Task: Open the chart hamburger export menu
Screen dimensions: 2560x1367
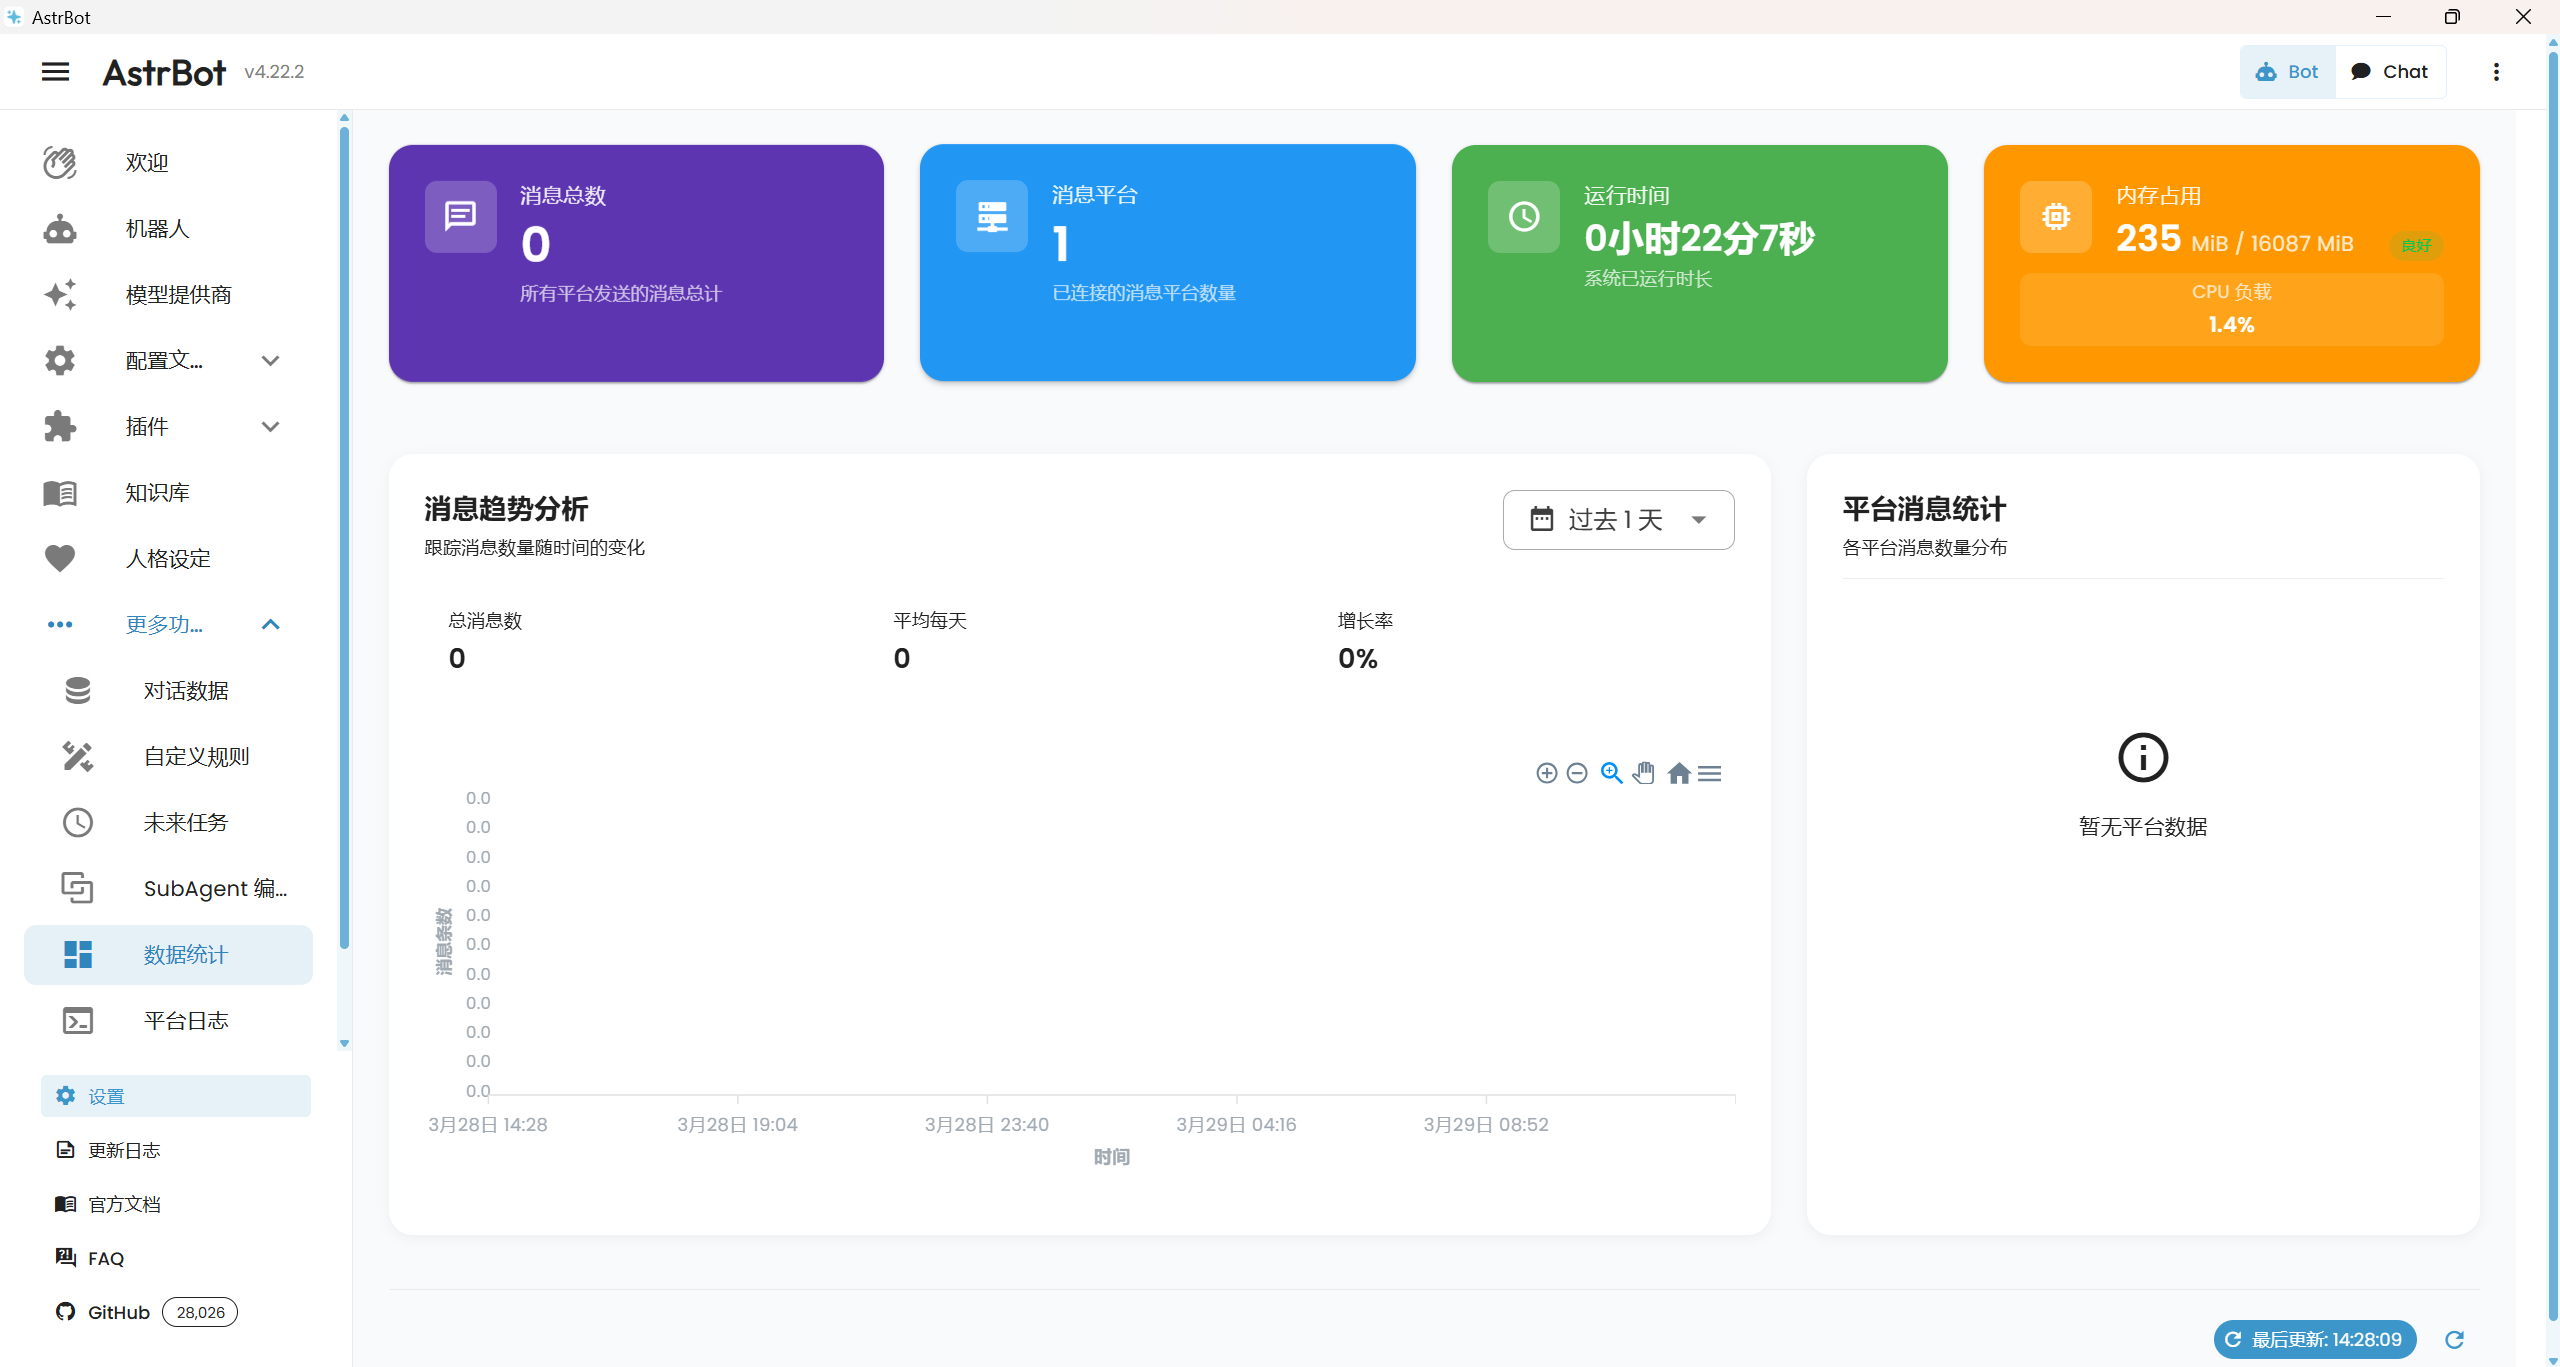Action: coord(1710,773)
